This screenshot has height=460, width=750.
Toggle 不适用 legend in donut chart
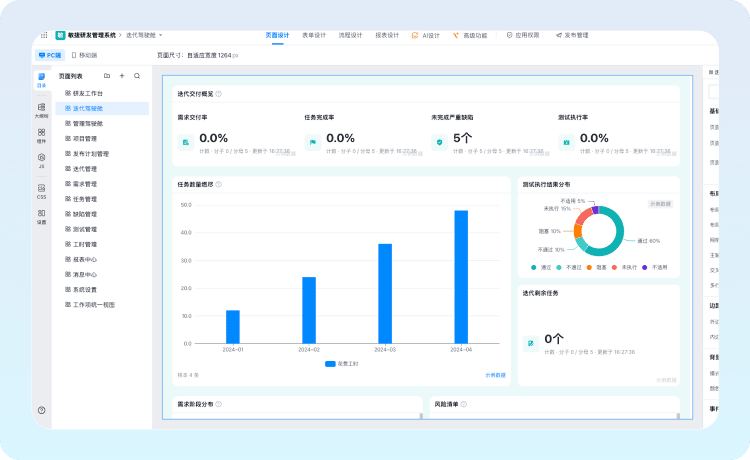(654, 268)
